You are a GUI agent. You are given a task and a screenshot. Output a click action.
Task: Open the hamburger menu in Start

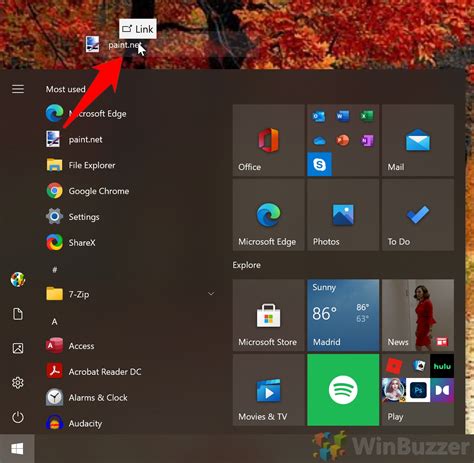[x=18, y=89]
